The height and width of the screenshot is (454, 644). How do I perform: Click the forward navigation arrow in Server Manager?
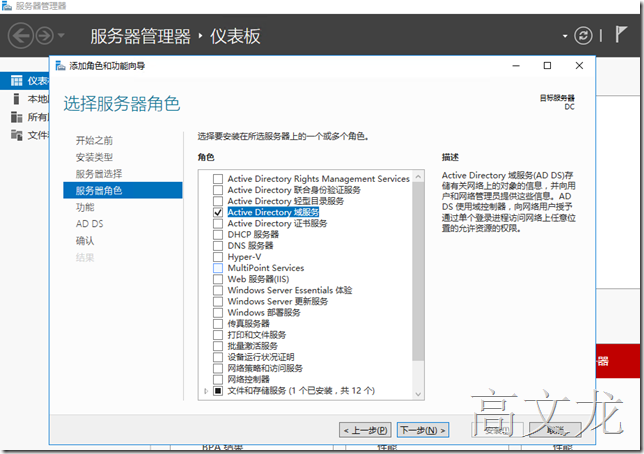(45, 36)
